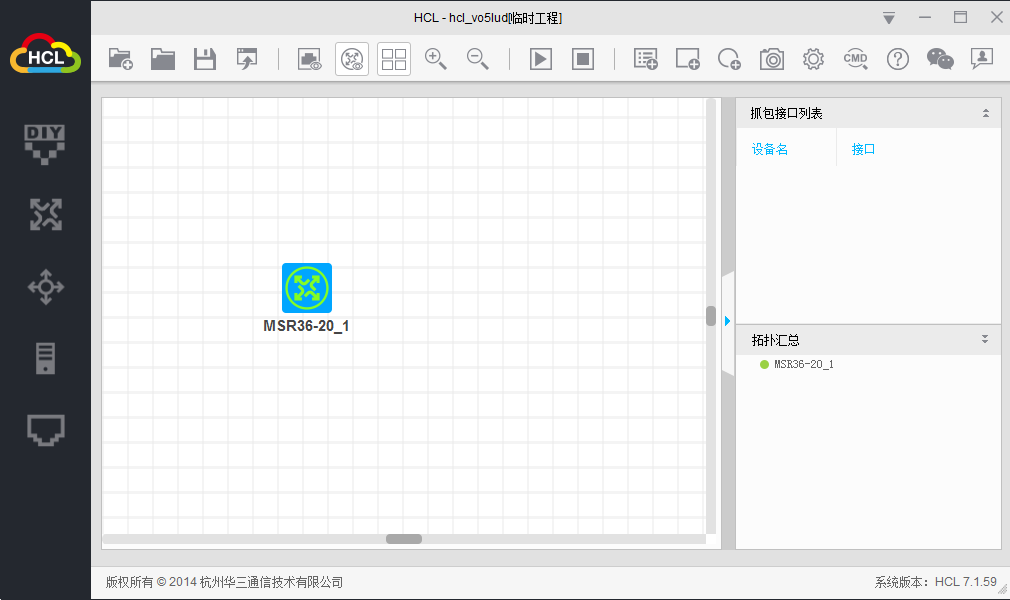Open an existing project folder
Image resolution: width=1010 pixels, height=600 pixels.
pos(163,59)
